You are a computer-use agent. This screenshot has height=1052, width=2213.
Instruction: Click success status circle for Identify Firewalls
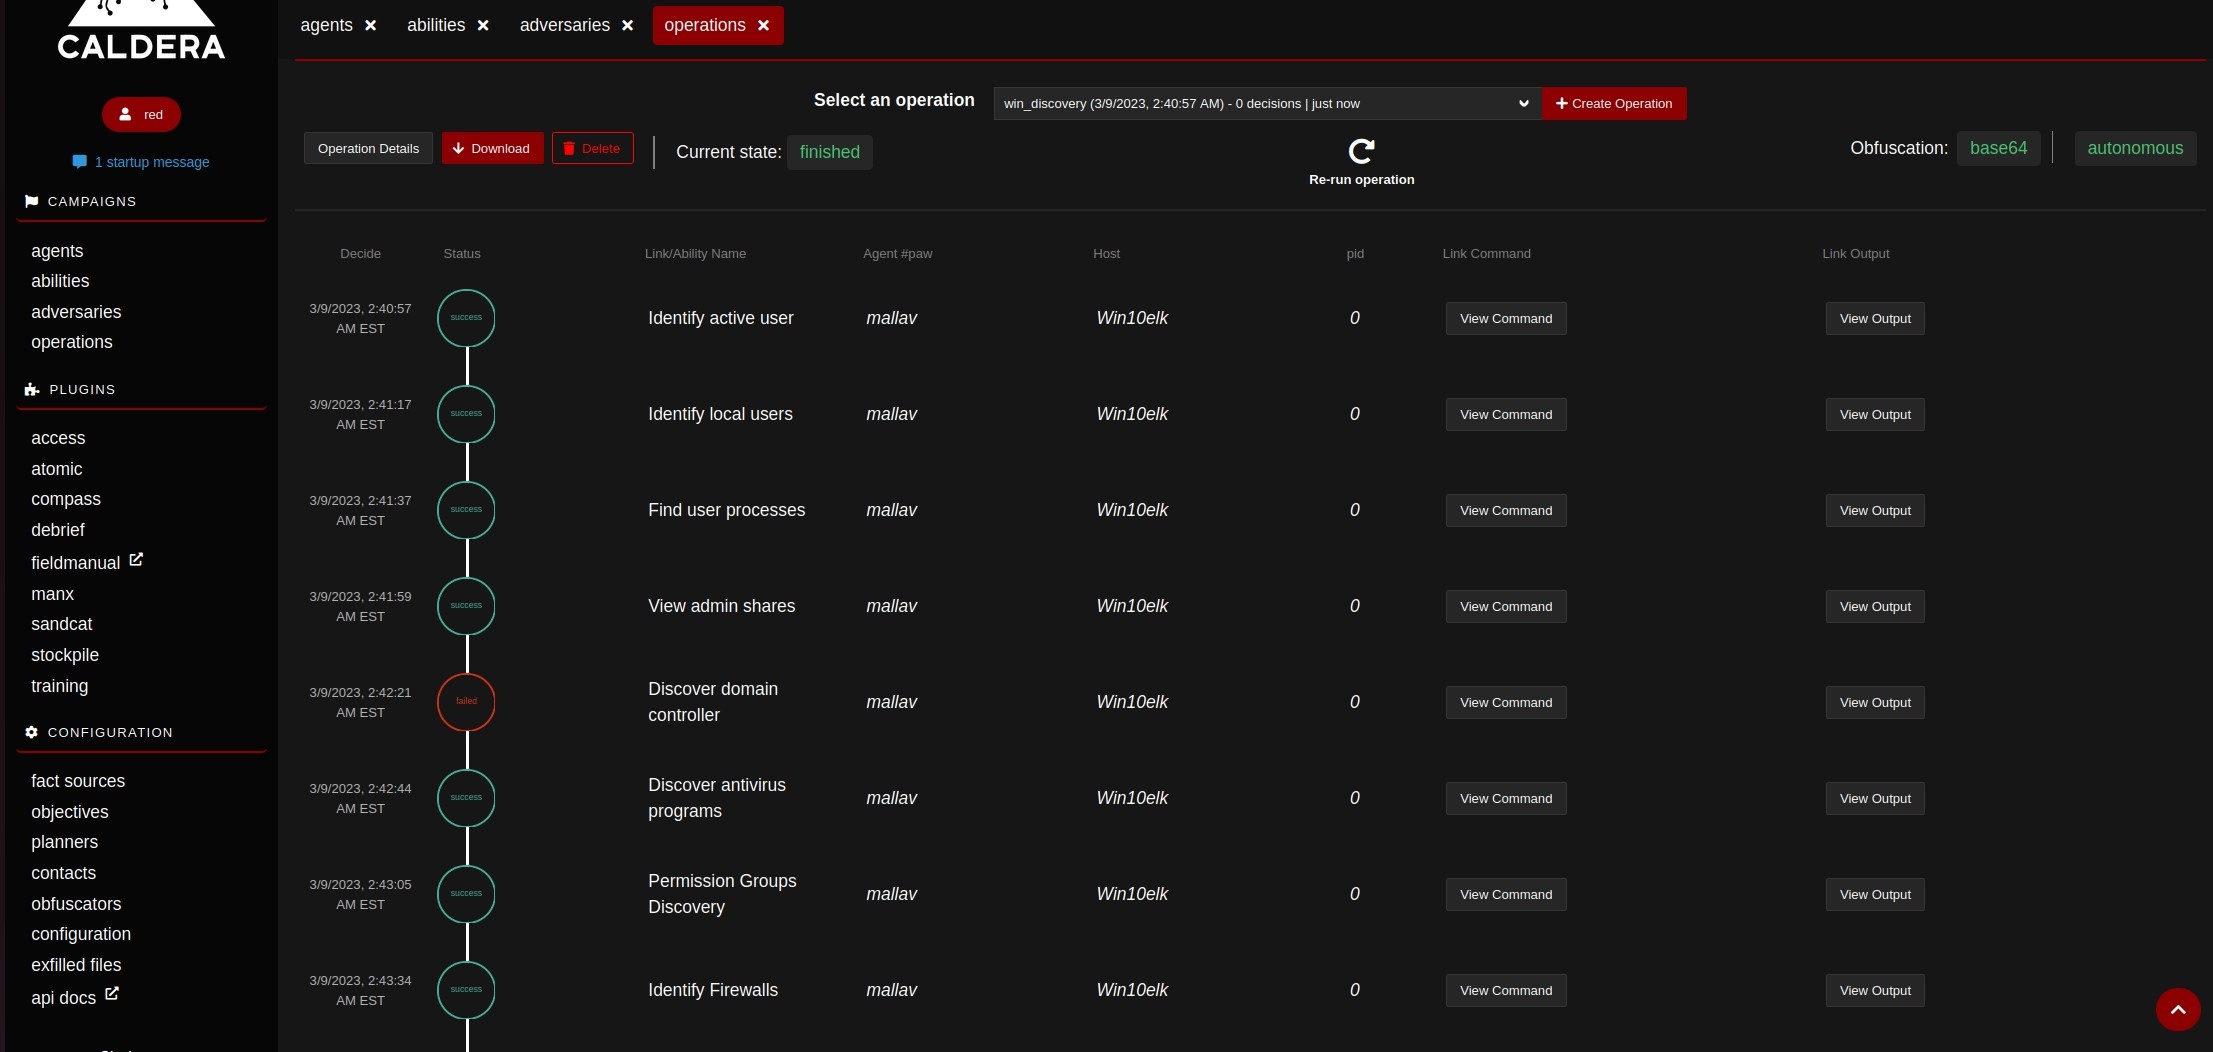pyautogui.click(x=466, y=990)
